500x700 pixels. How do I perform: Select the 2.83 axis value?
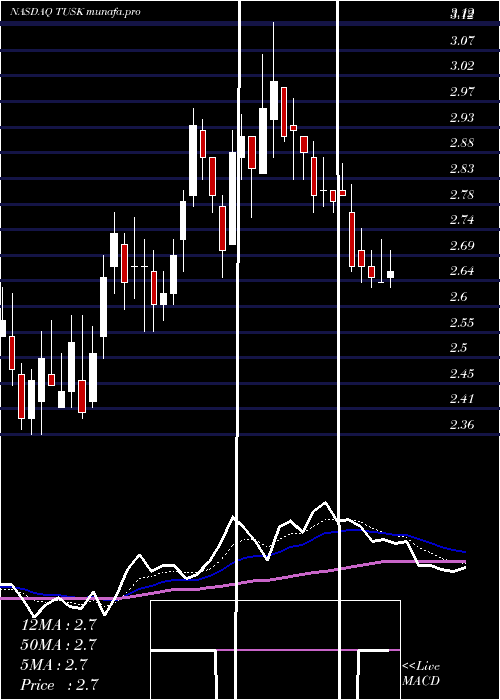click(x=462, y=169)
